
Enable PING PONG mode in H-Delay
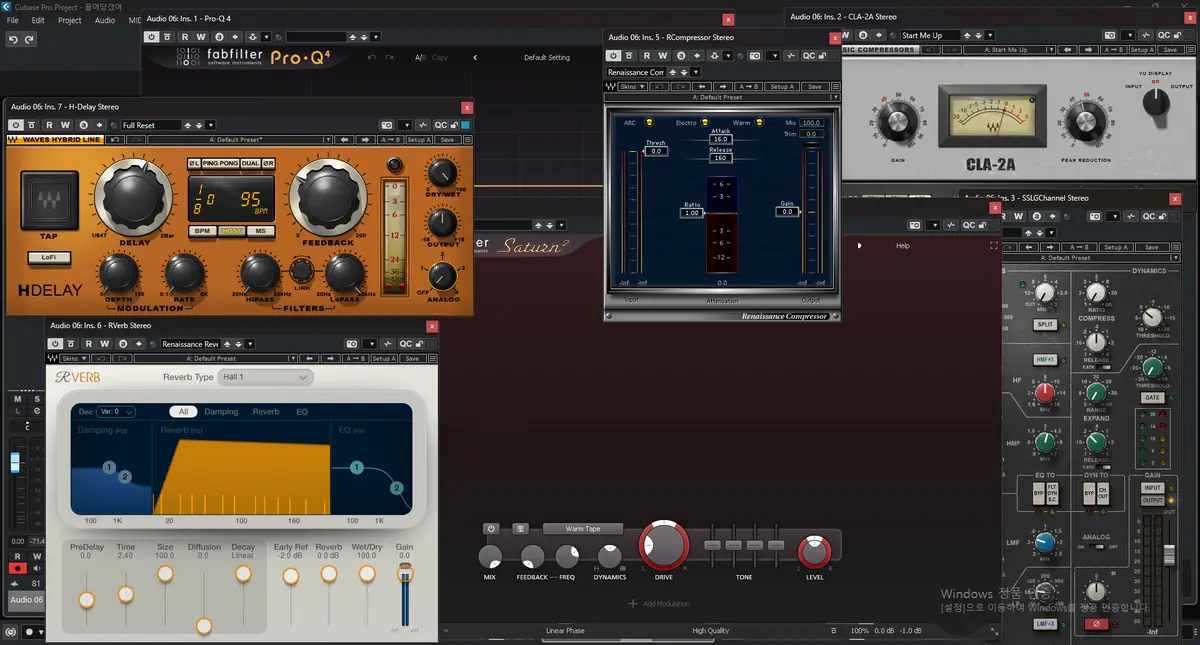[x=221, y=163]
